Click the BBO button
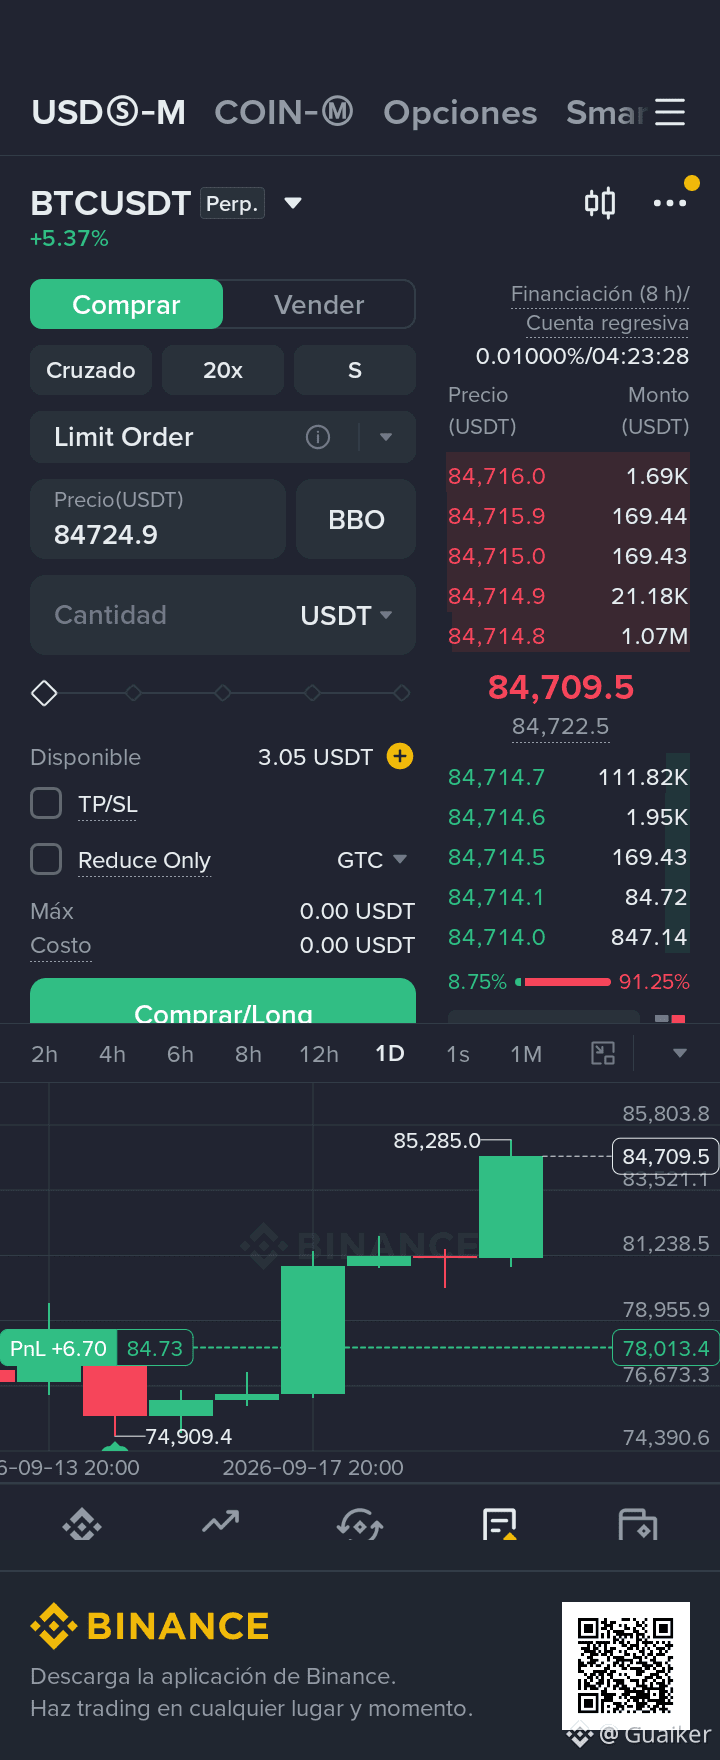720x1760 pixels. click(x=356, y=519)
